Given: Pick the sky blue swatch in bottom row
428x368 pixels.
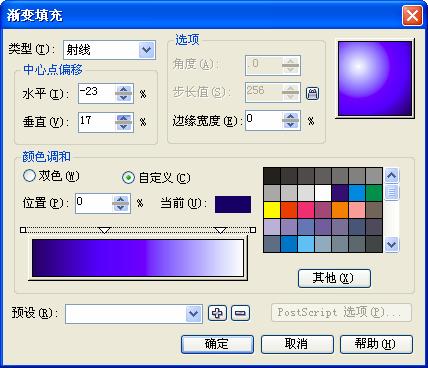Looking at the screenshot, I should tap(306, 244).
